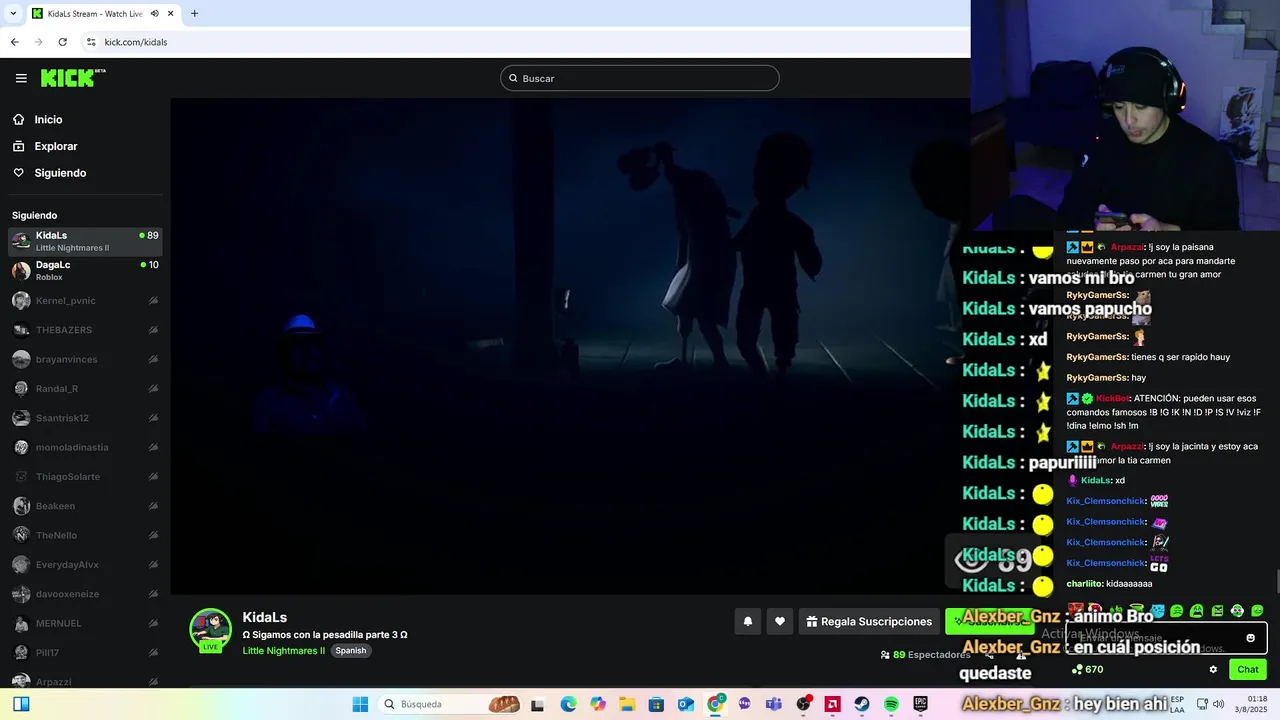Image resolution: width=1280 pixels, height=720 pixels.
Task: Open Randal_R channel
Action: pyautogui.click(x=85, y=389)
